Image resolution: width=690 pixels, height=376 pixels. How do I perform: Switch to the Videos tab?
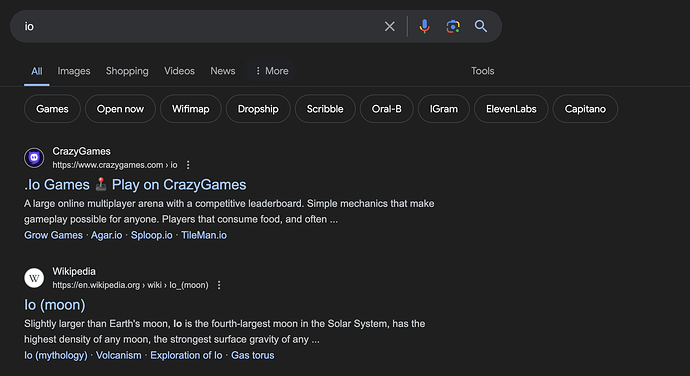(x=179, y=71)
